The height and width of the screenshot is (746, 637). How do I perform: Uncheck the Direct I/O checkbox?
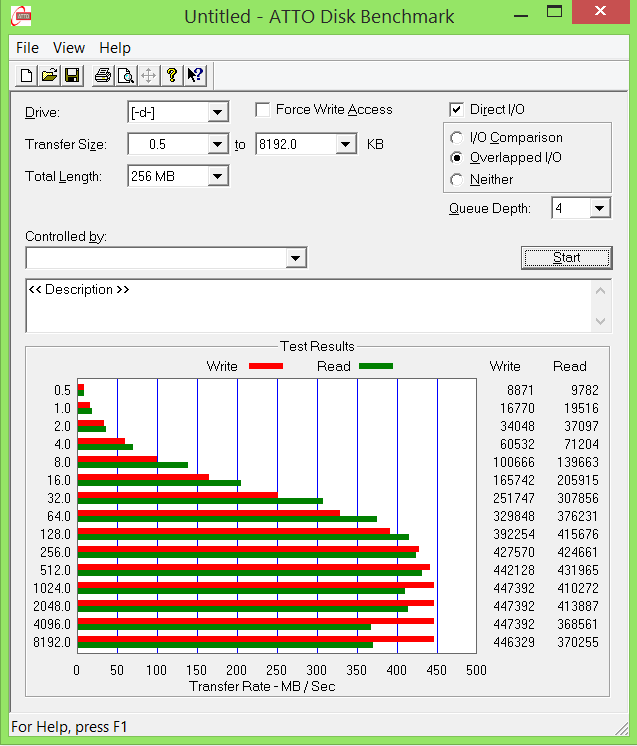(x=457, y=110)
